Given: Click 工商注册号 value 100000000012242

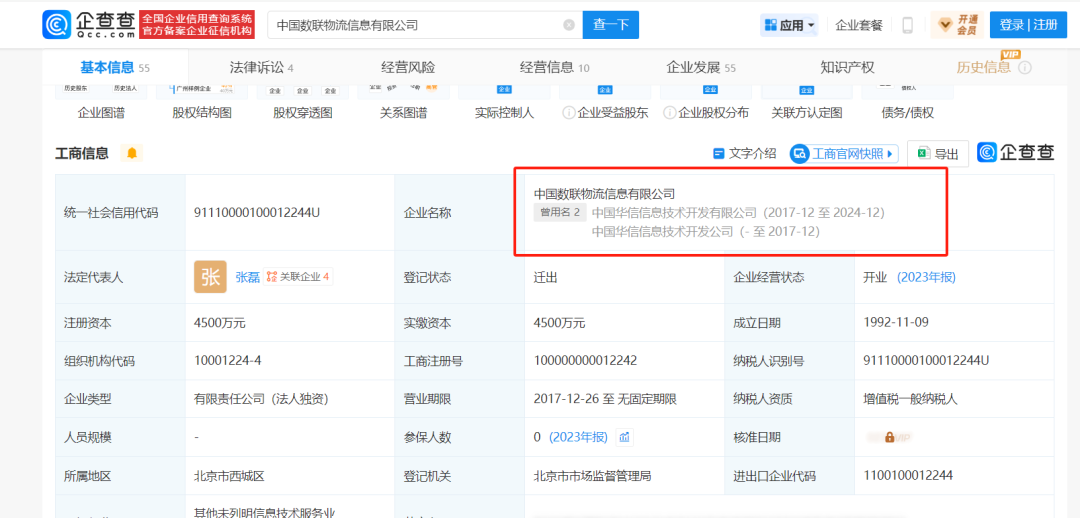Looking at the screenshot, I should [585, 360].
